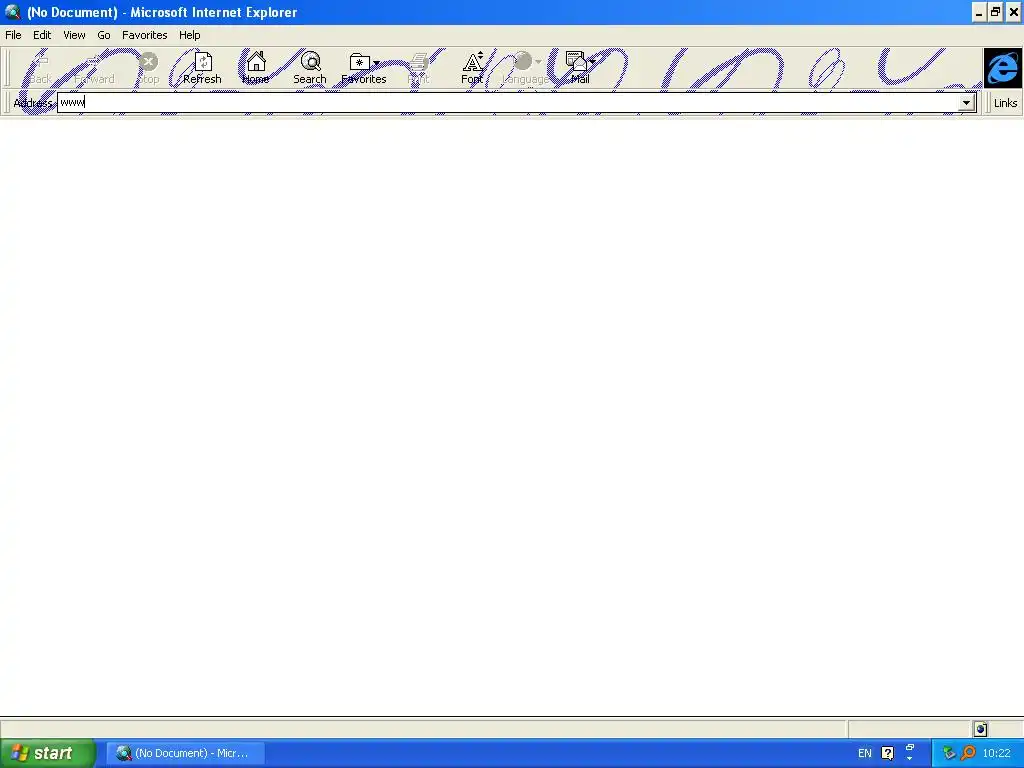Image resolution: width=1024 pixels, height=768 pixels.
Task: Click the Stop toolbar button
Action: point(149,68)
